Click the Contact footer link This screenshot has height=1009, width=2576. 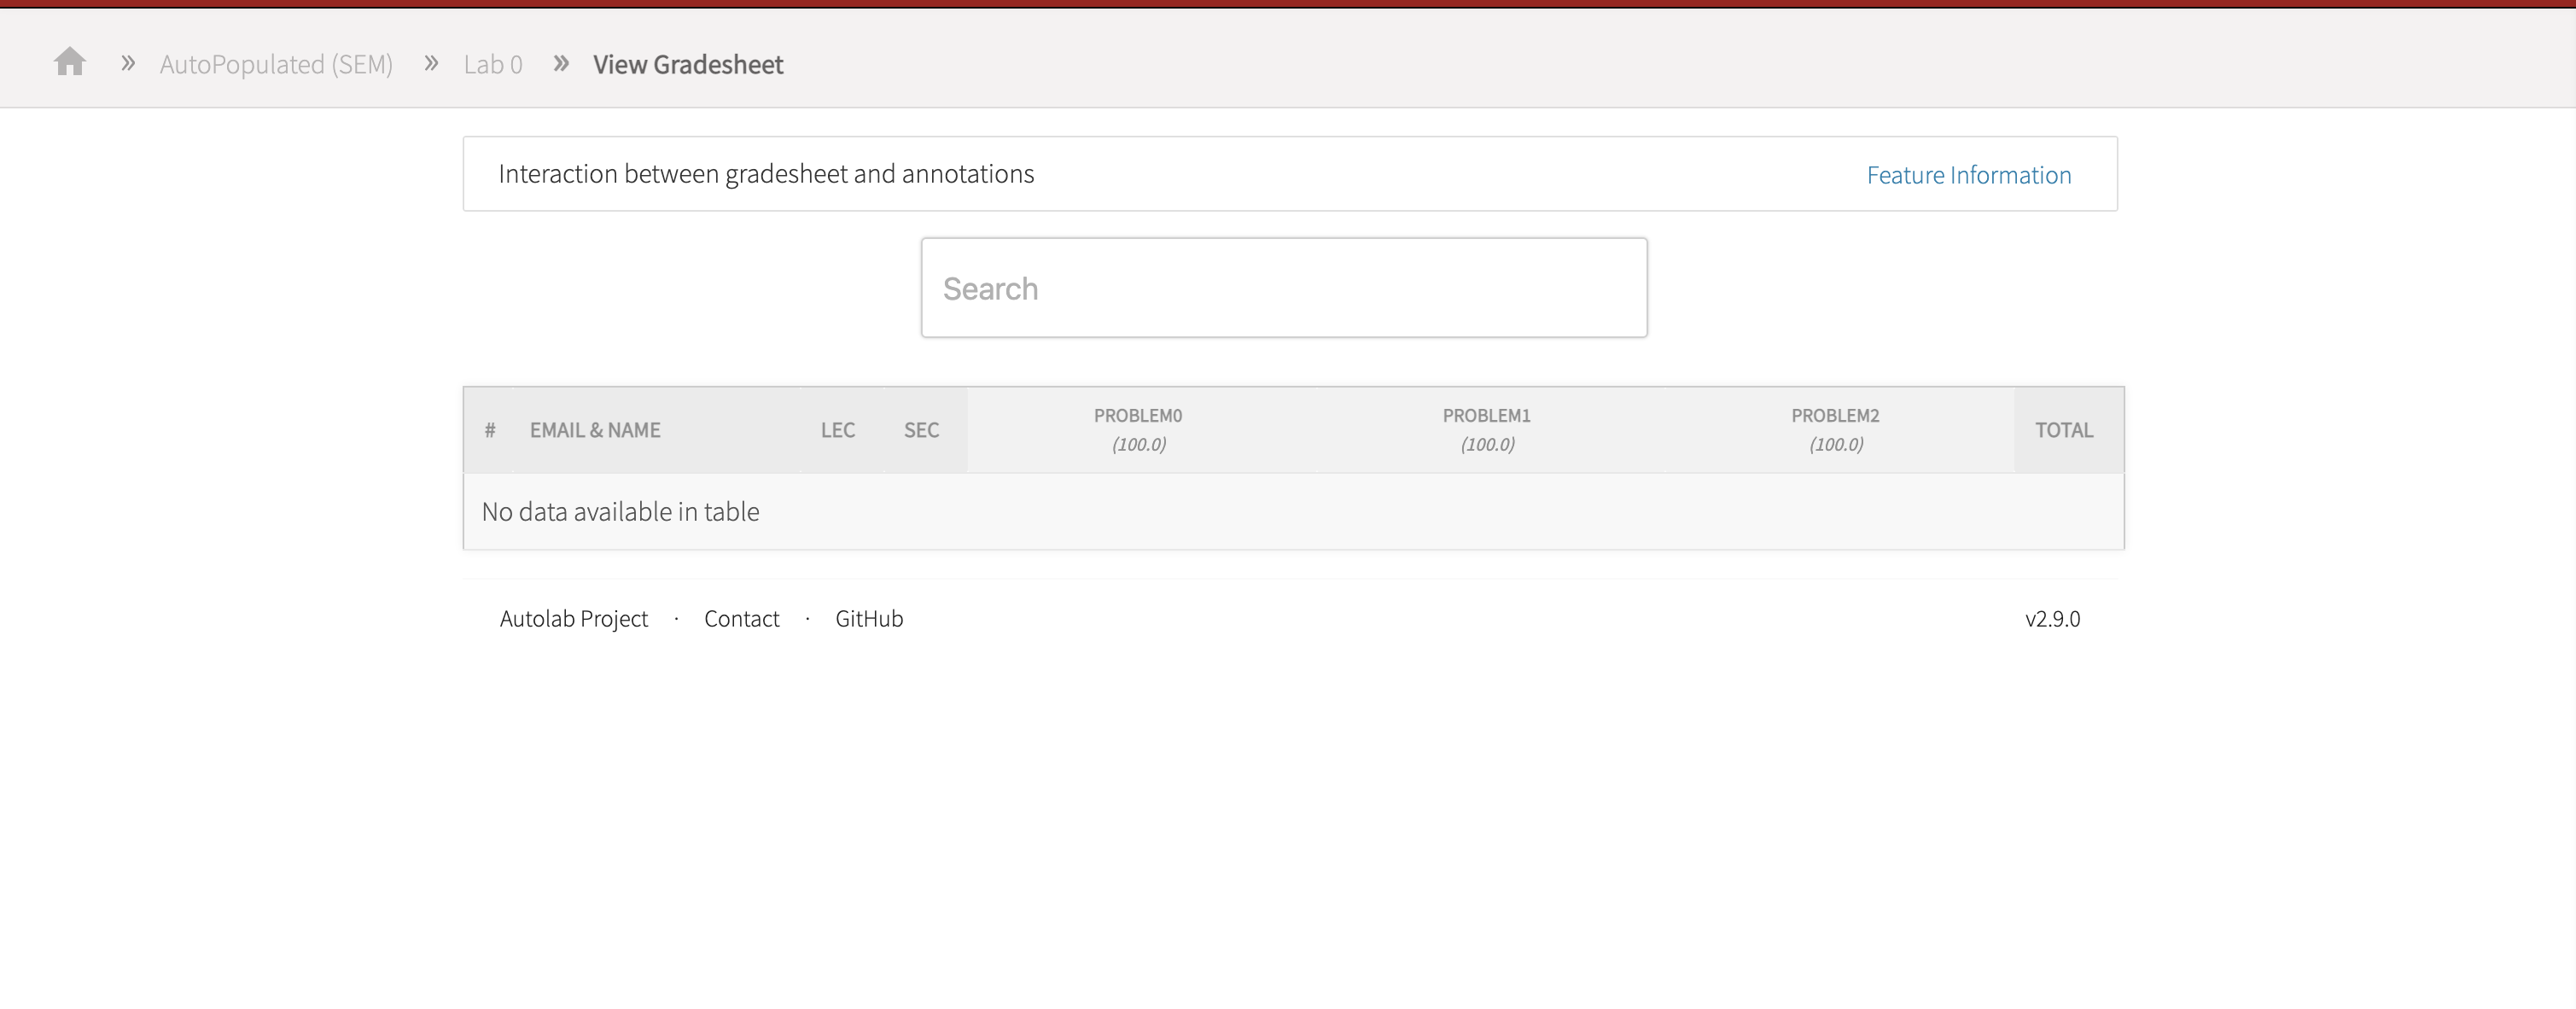(741, 618)
